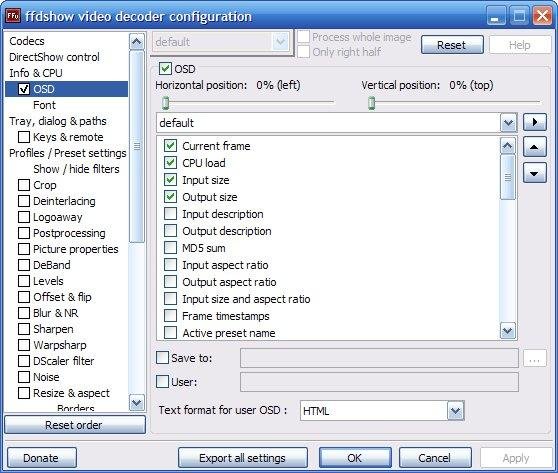This screenshot has width=558, height=473.
Task: Select Codecs in the sidebar
Action: tap(27, 41)
